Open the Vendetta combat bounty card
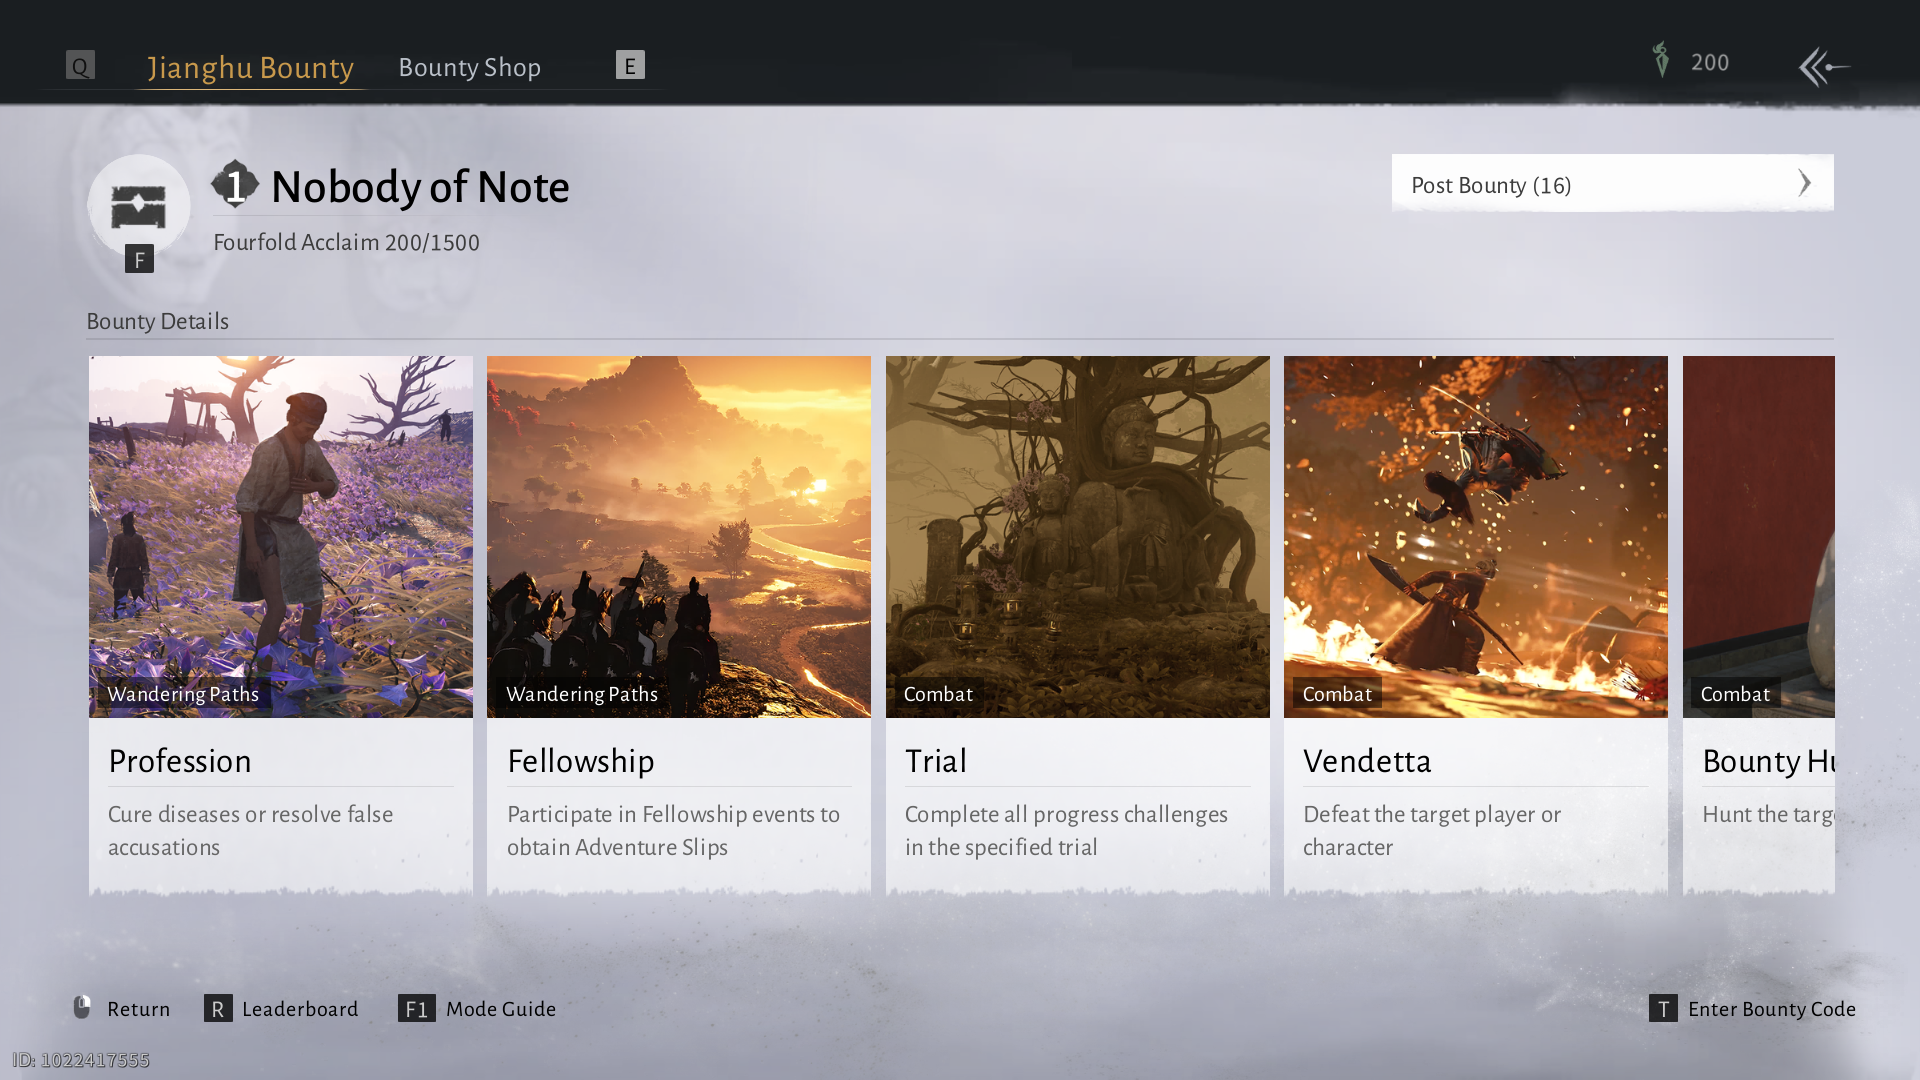This screenshot has height=1080, width=1920. 1475,620
